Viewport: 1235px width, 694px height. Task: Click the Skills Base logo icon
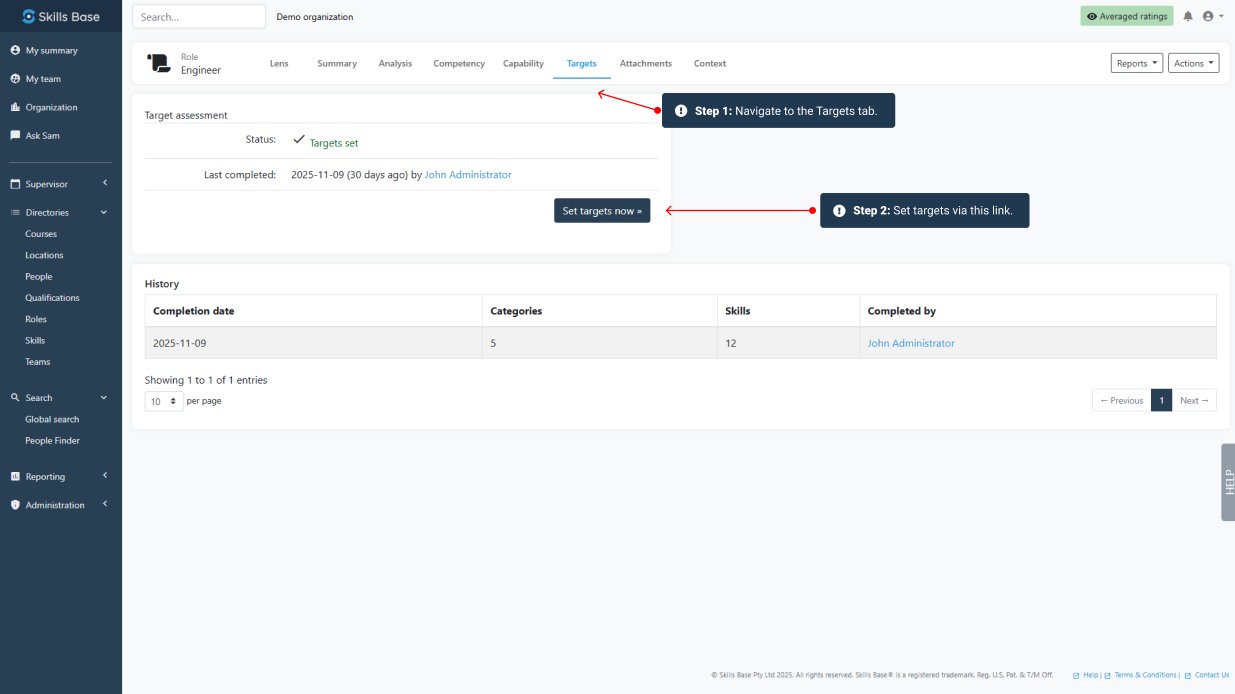tap(28, 16)
